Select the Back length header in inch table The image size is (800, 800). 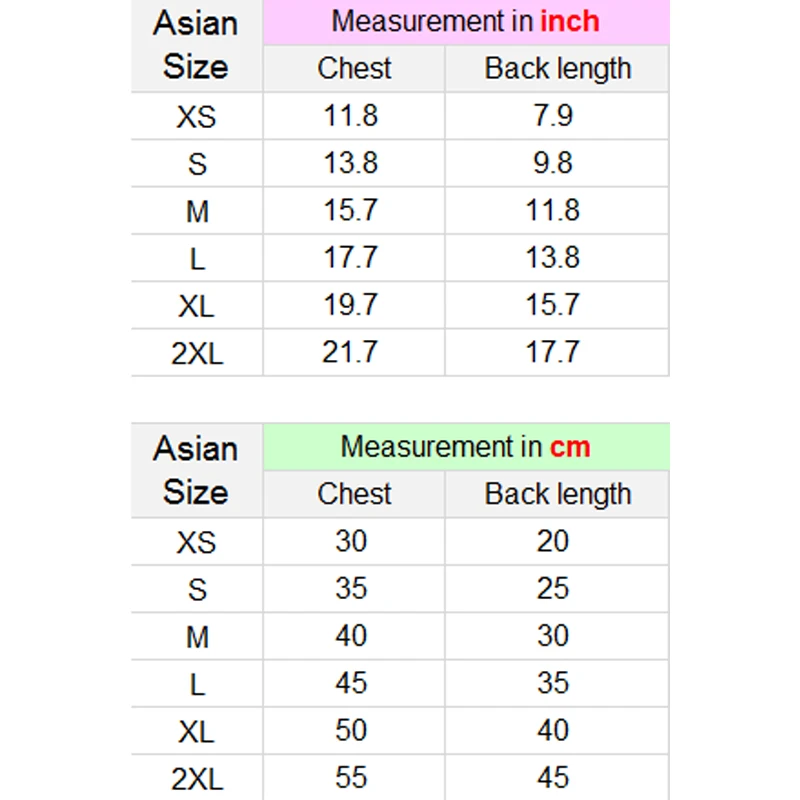[x=557, y=69]
